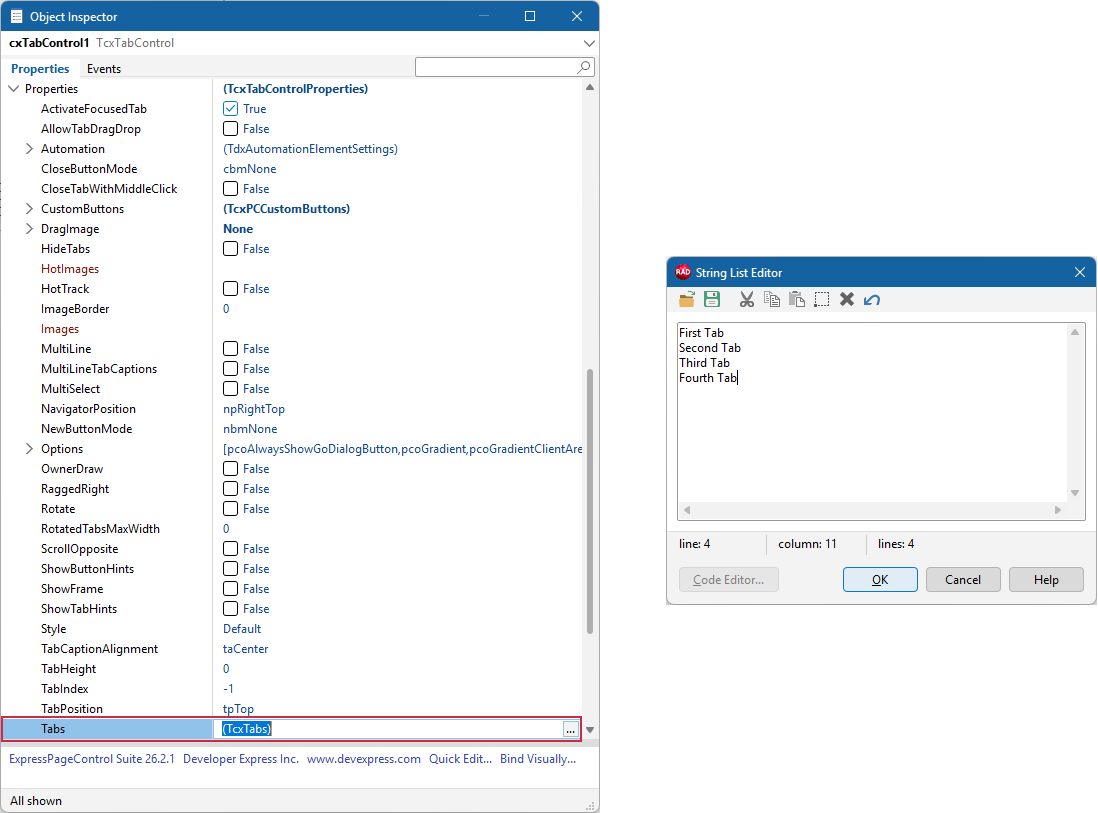Switch to the Events tab

104,69
